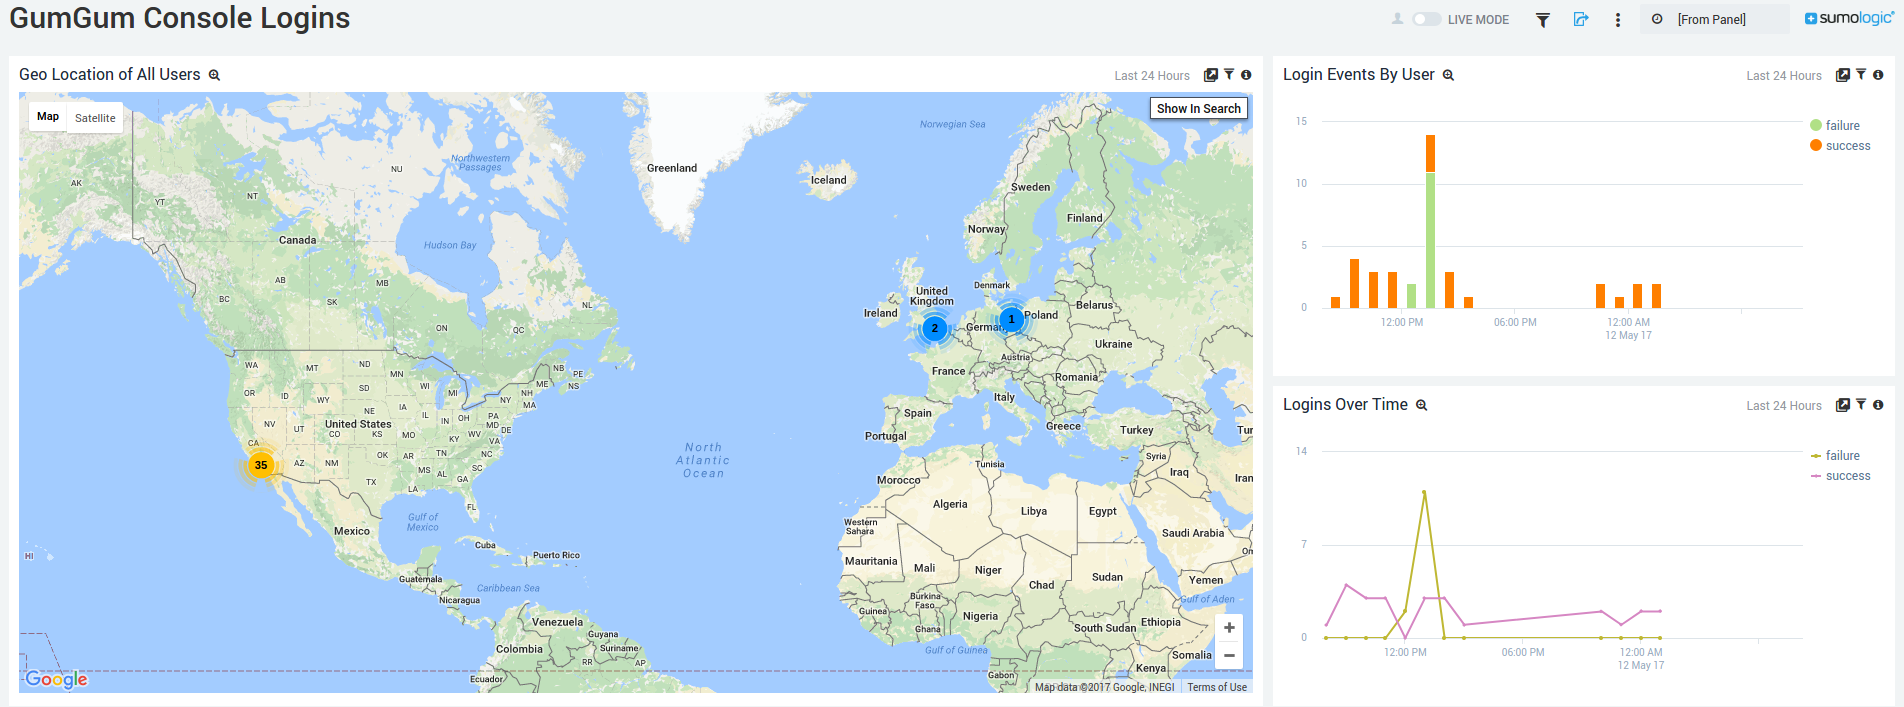Click the 35-login cluster near California
This screenshot has height=707, width=1904.
pyautogui.click(x=261, y=465)
